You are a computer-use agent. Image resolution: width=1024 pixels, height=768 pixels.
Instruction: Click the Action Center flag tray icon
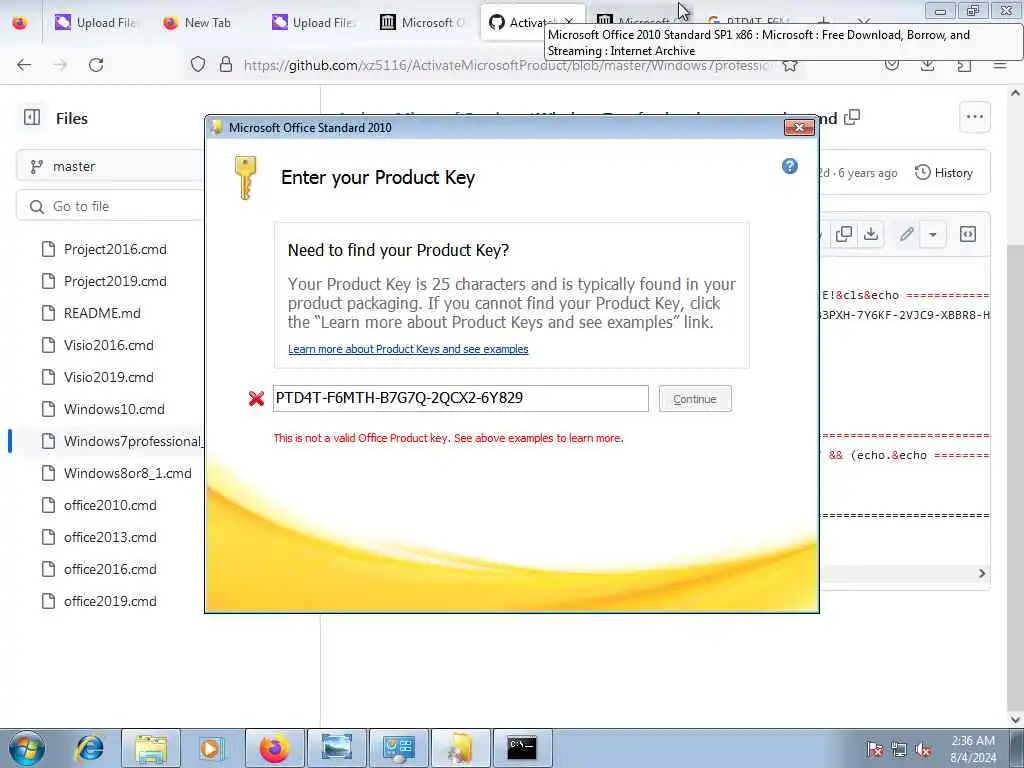[874, 750]
